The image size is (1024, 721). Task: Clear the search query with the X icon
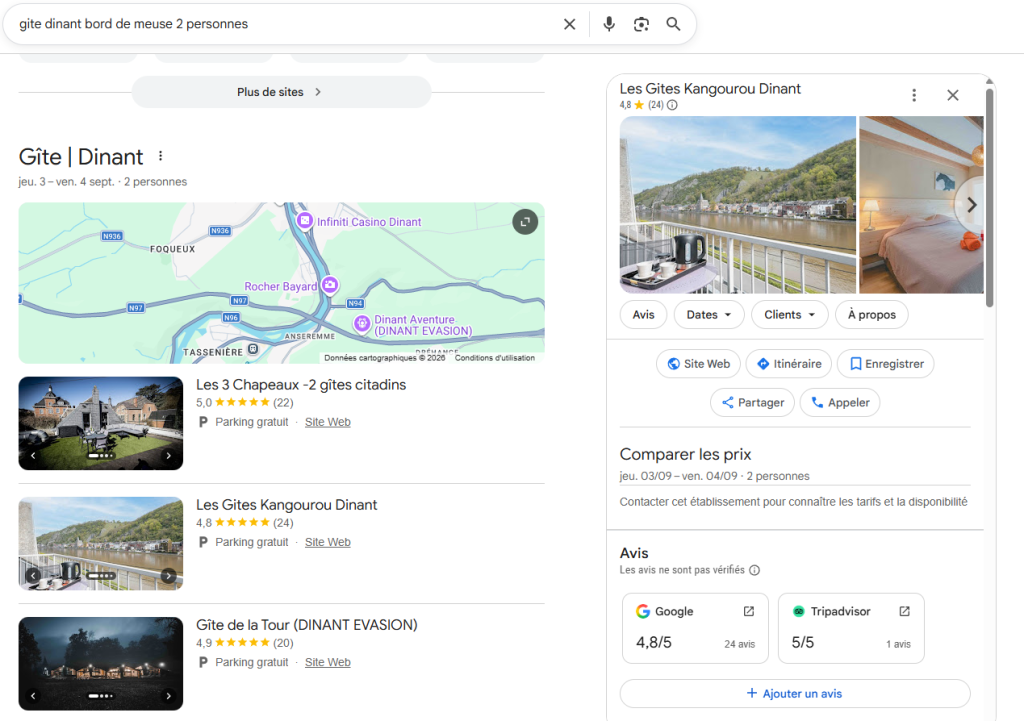pos(569,24)
